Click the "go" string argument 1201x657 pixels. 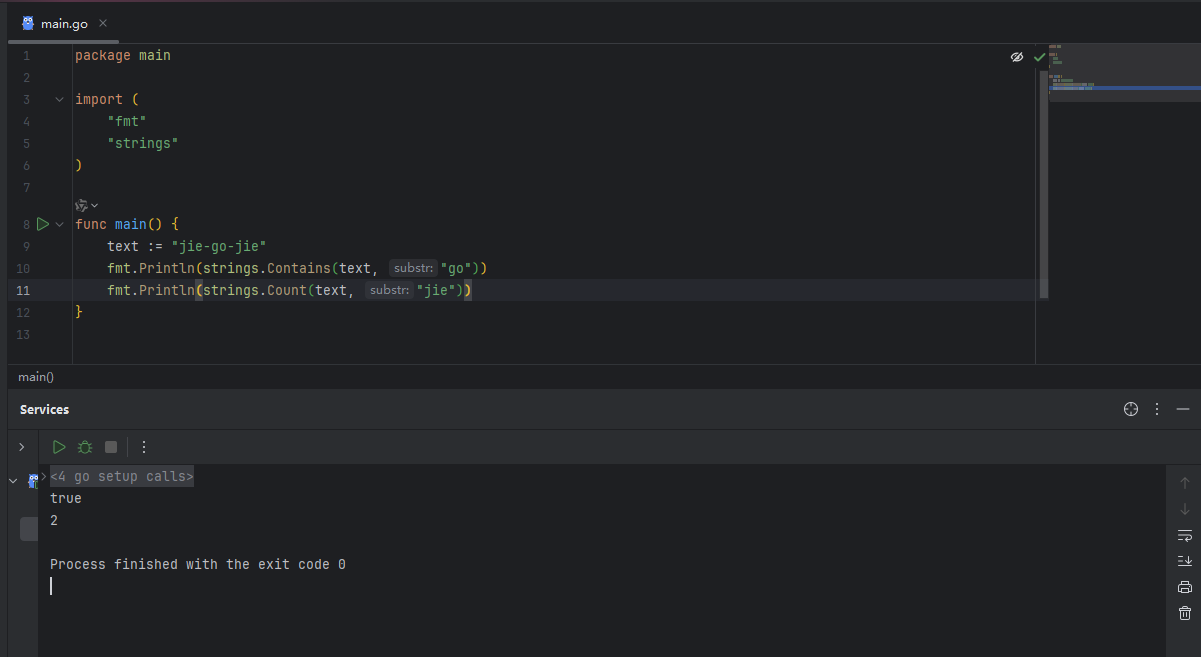tap(457, 268)
